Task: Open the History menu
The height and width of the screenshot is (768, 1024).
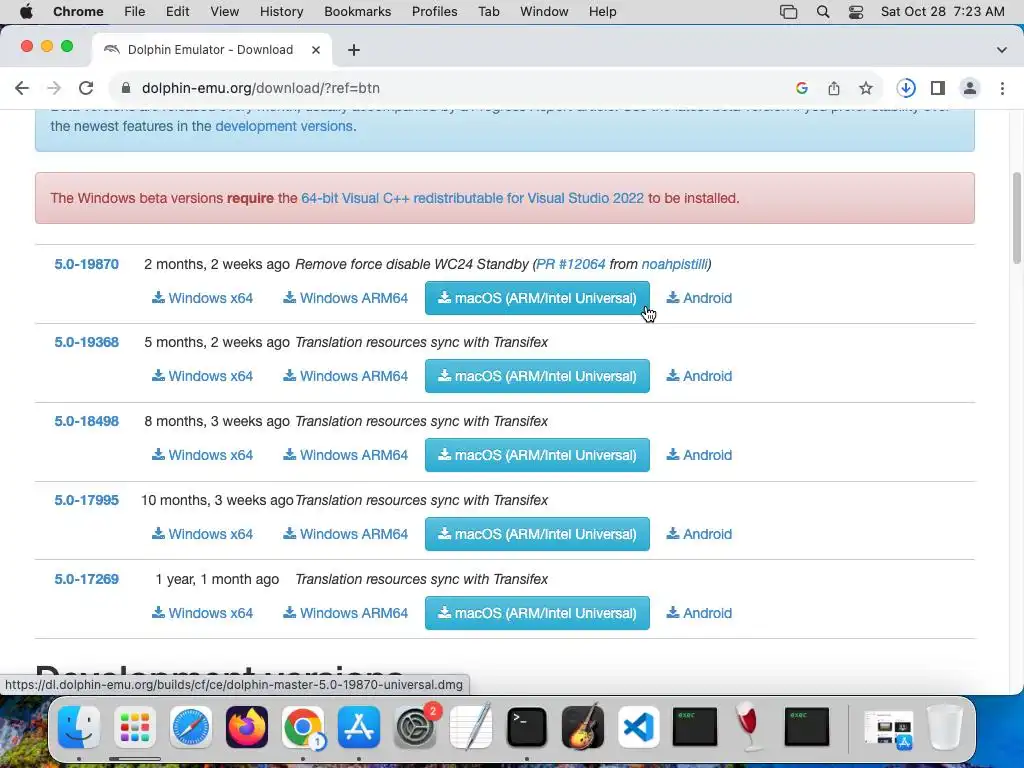Action: (x=281, y=12)
